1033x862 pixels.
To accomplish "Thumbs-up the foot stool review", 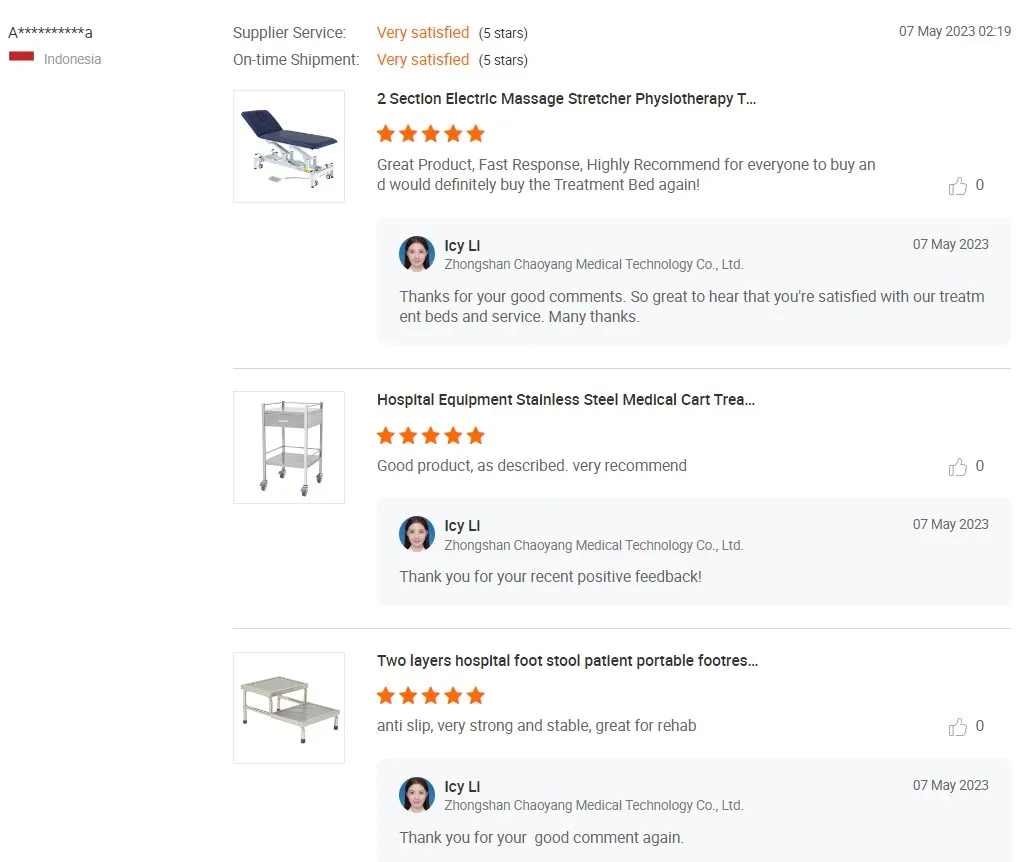I will point(958,727).
